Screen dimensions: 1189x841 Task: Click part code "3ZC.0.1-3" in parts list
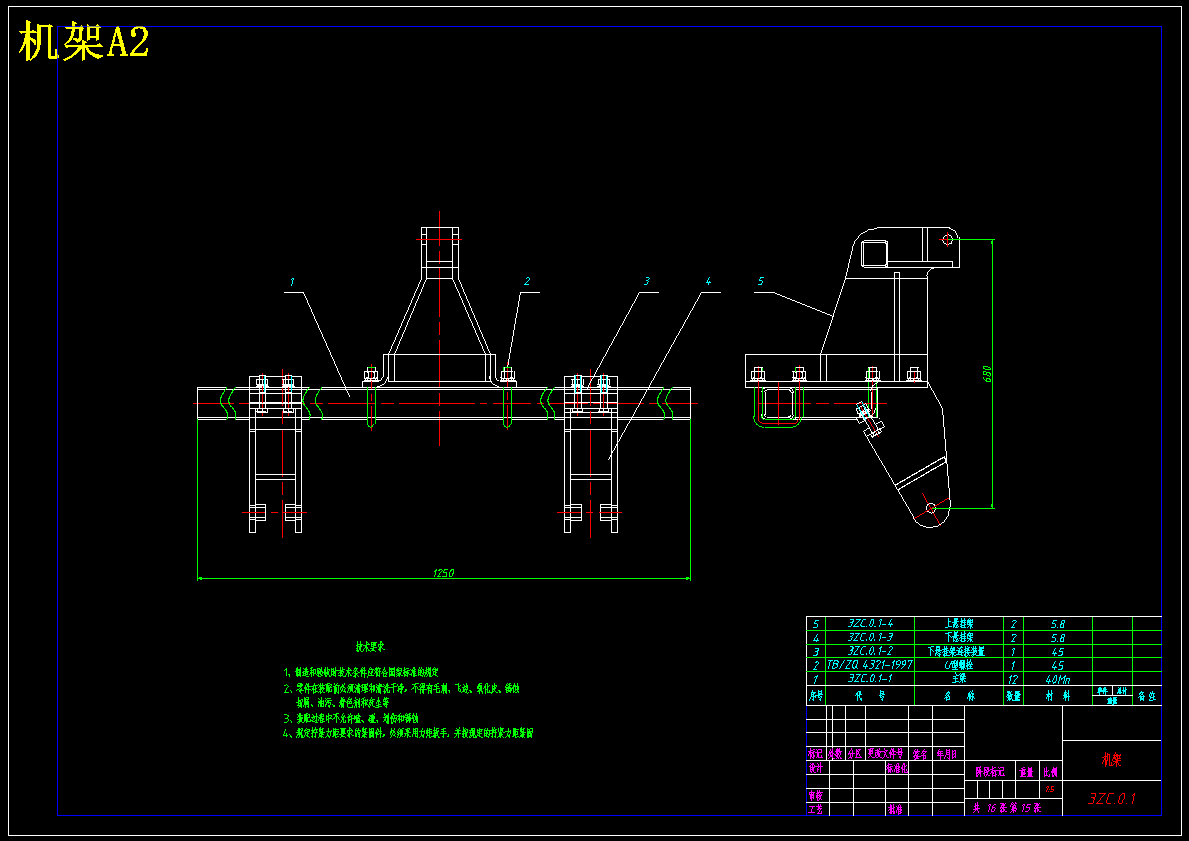870,638
